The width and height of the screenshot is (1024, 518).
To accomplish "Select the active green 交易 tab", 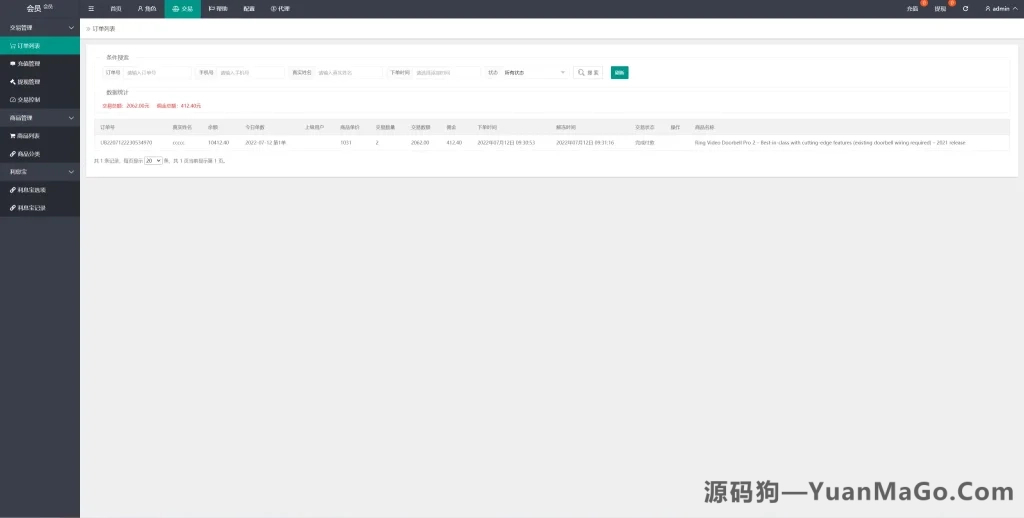I will (182, 8).
